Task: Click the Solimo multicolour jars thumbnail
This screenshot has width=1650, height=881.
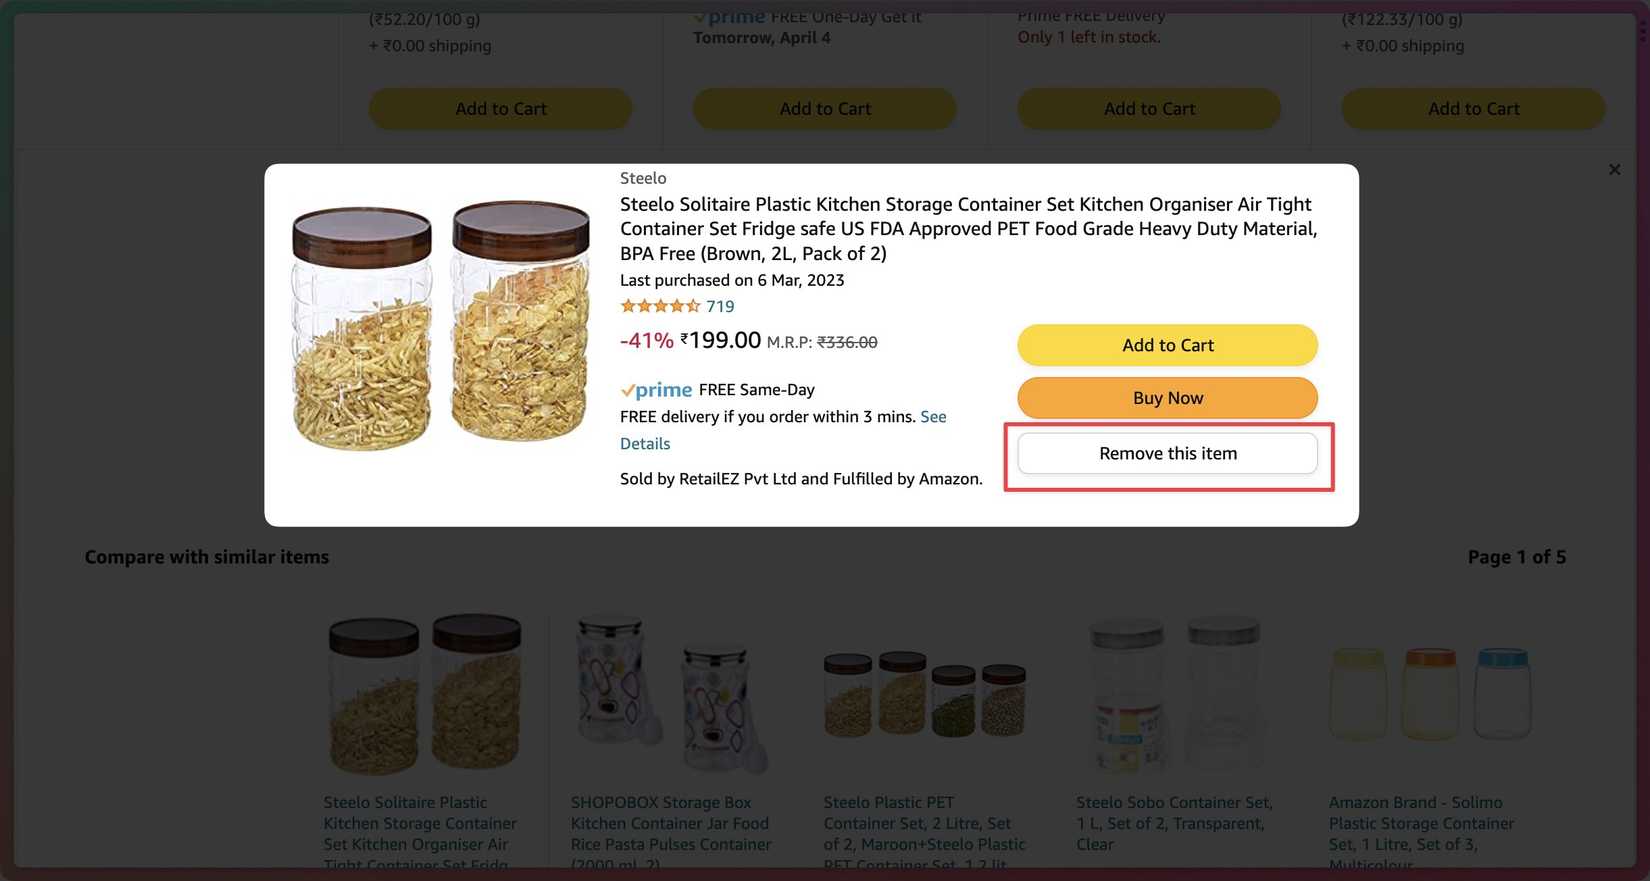Action: point(1429,695)
